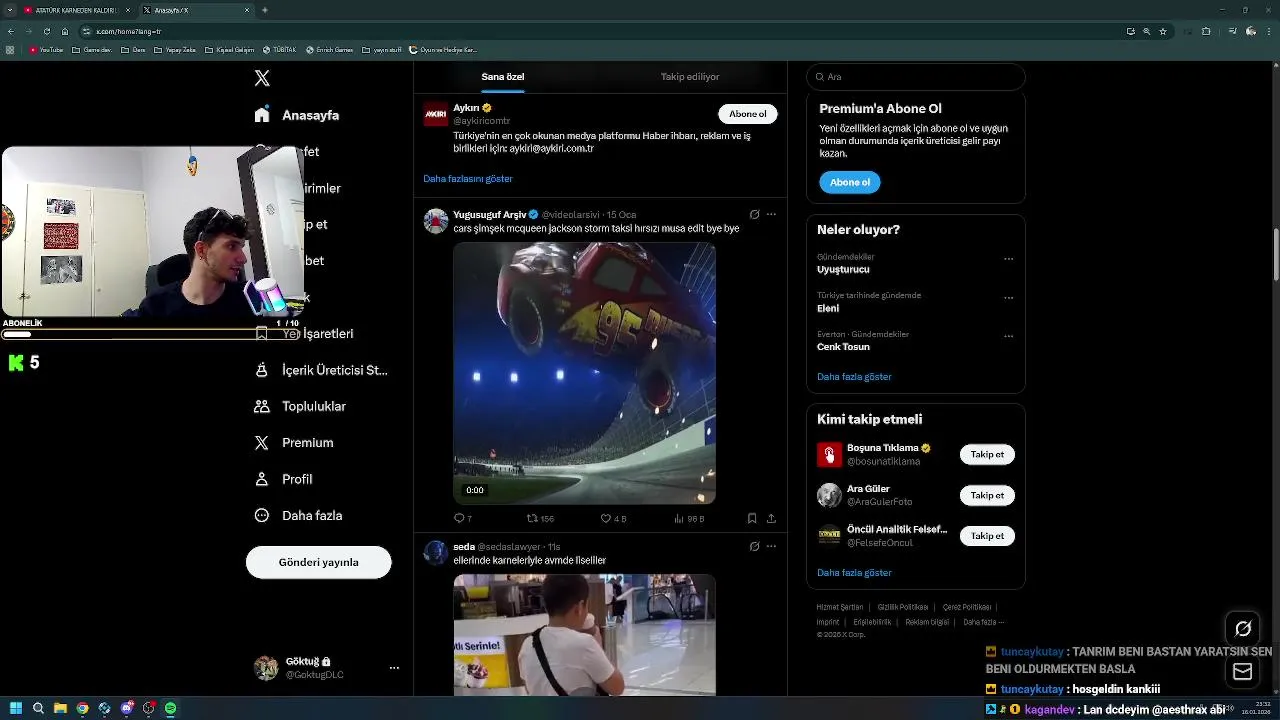Open more options on seda's post
Screen dimensions: 1280x720
[771, 547]
